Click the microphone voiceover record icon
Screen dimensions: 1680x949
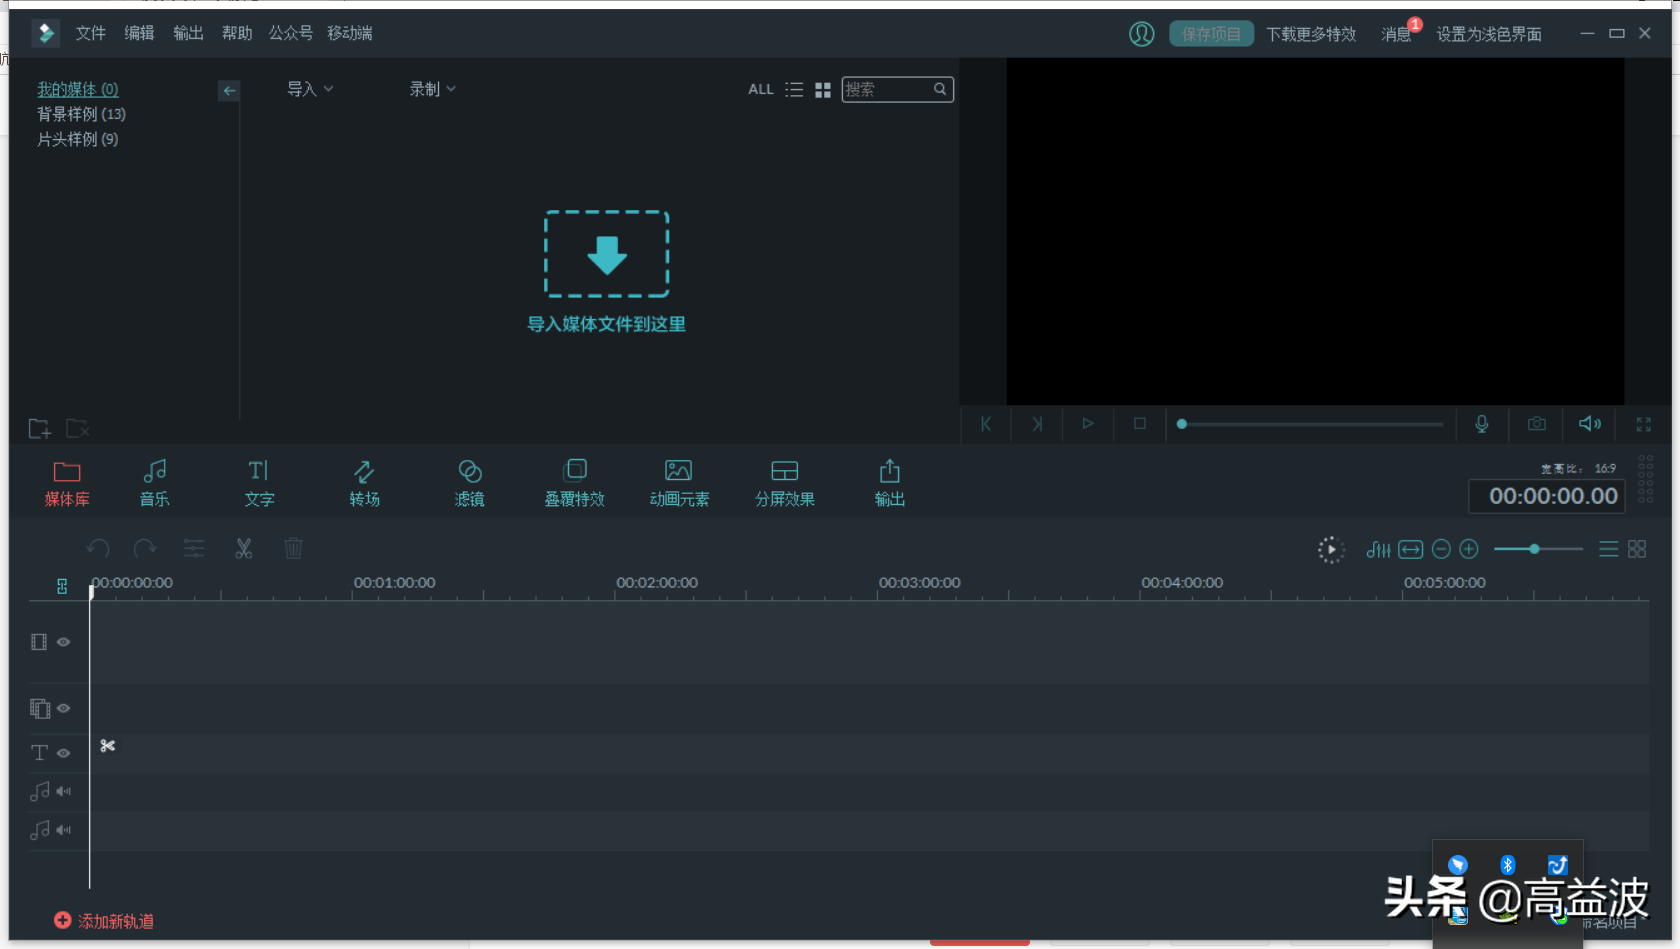click(1481, 424)
